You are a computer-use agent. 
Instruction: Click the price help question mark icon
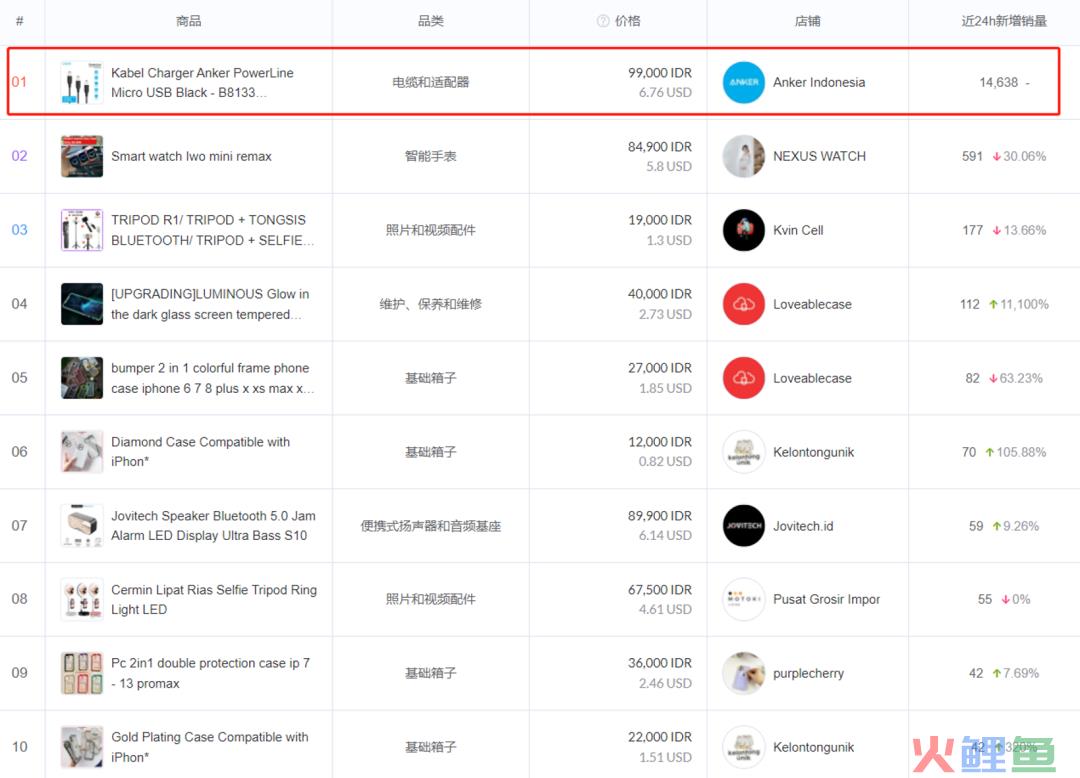point(603,21)
